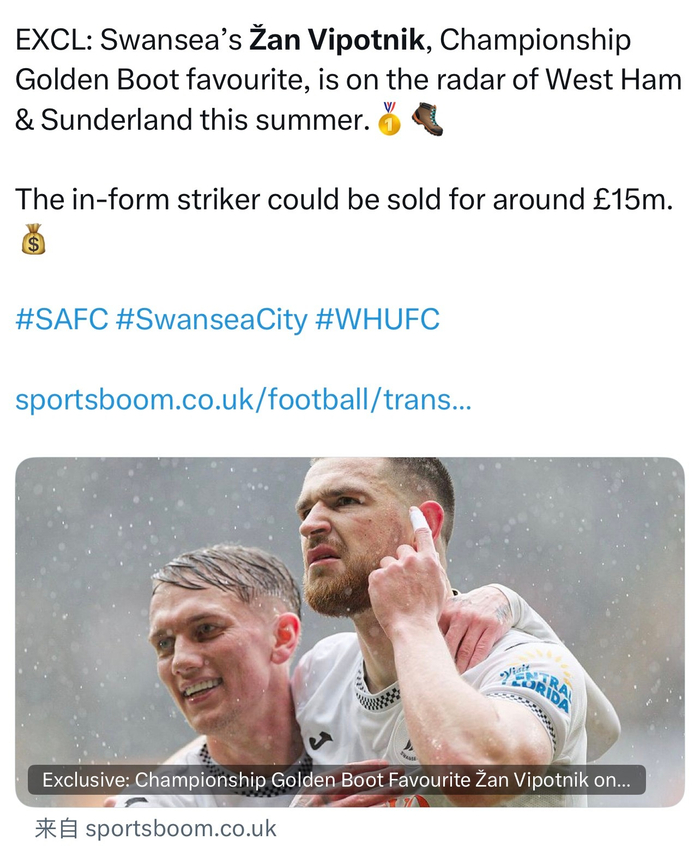Tap the #SwanseaCity hashtag

tap(211, 320)
